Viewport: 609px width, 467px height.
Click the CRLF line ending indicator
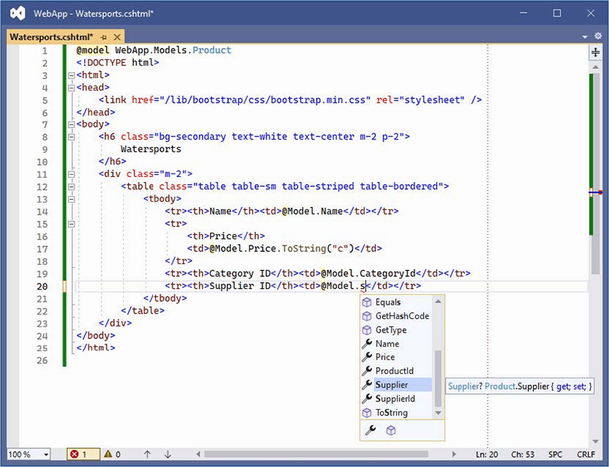point(586,454)
